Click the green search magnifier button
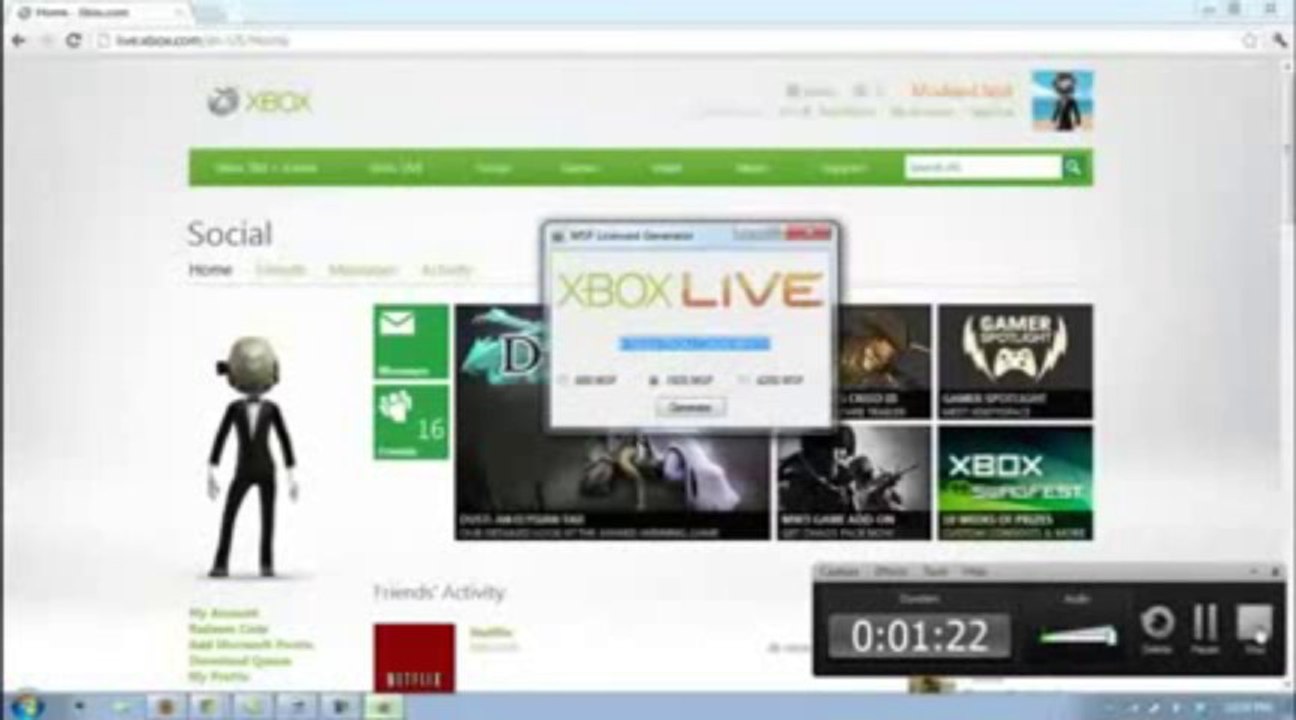This screenshot has width=1296, height=720. 1073,167
